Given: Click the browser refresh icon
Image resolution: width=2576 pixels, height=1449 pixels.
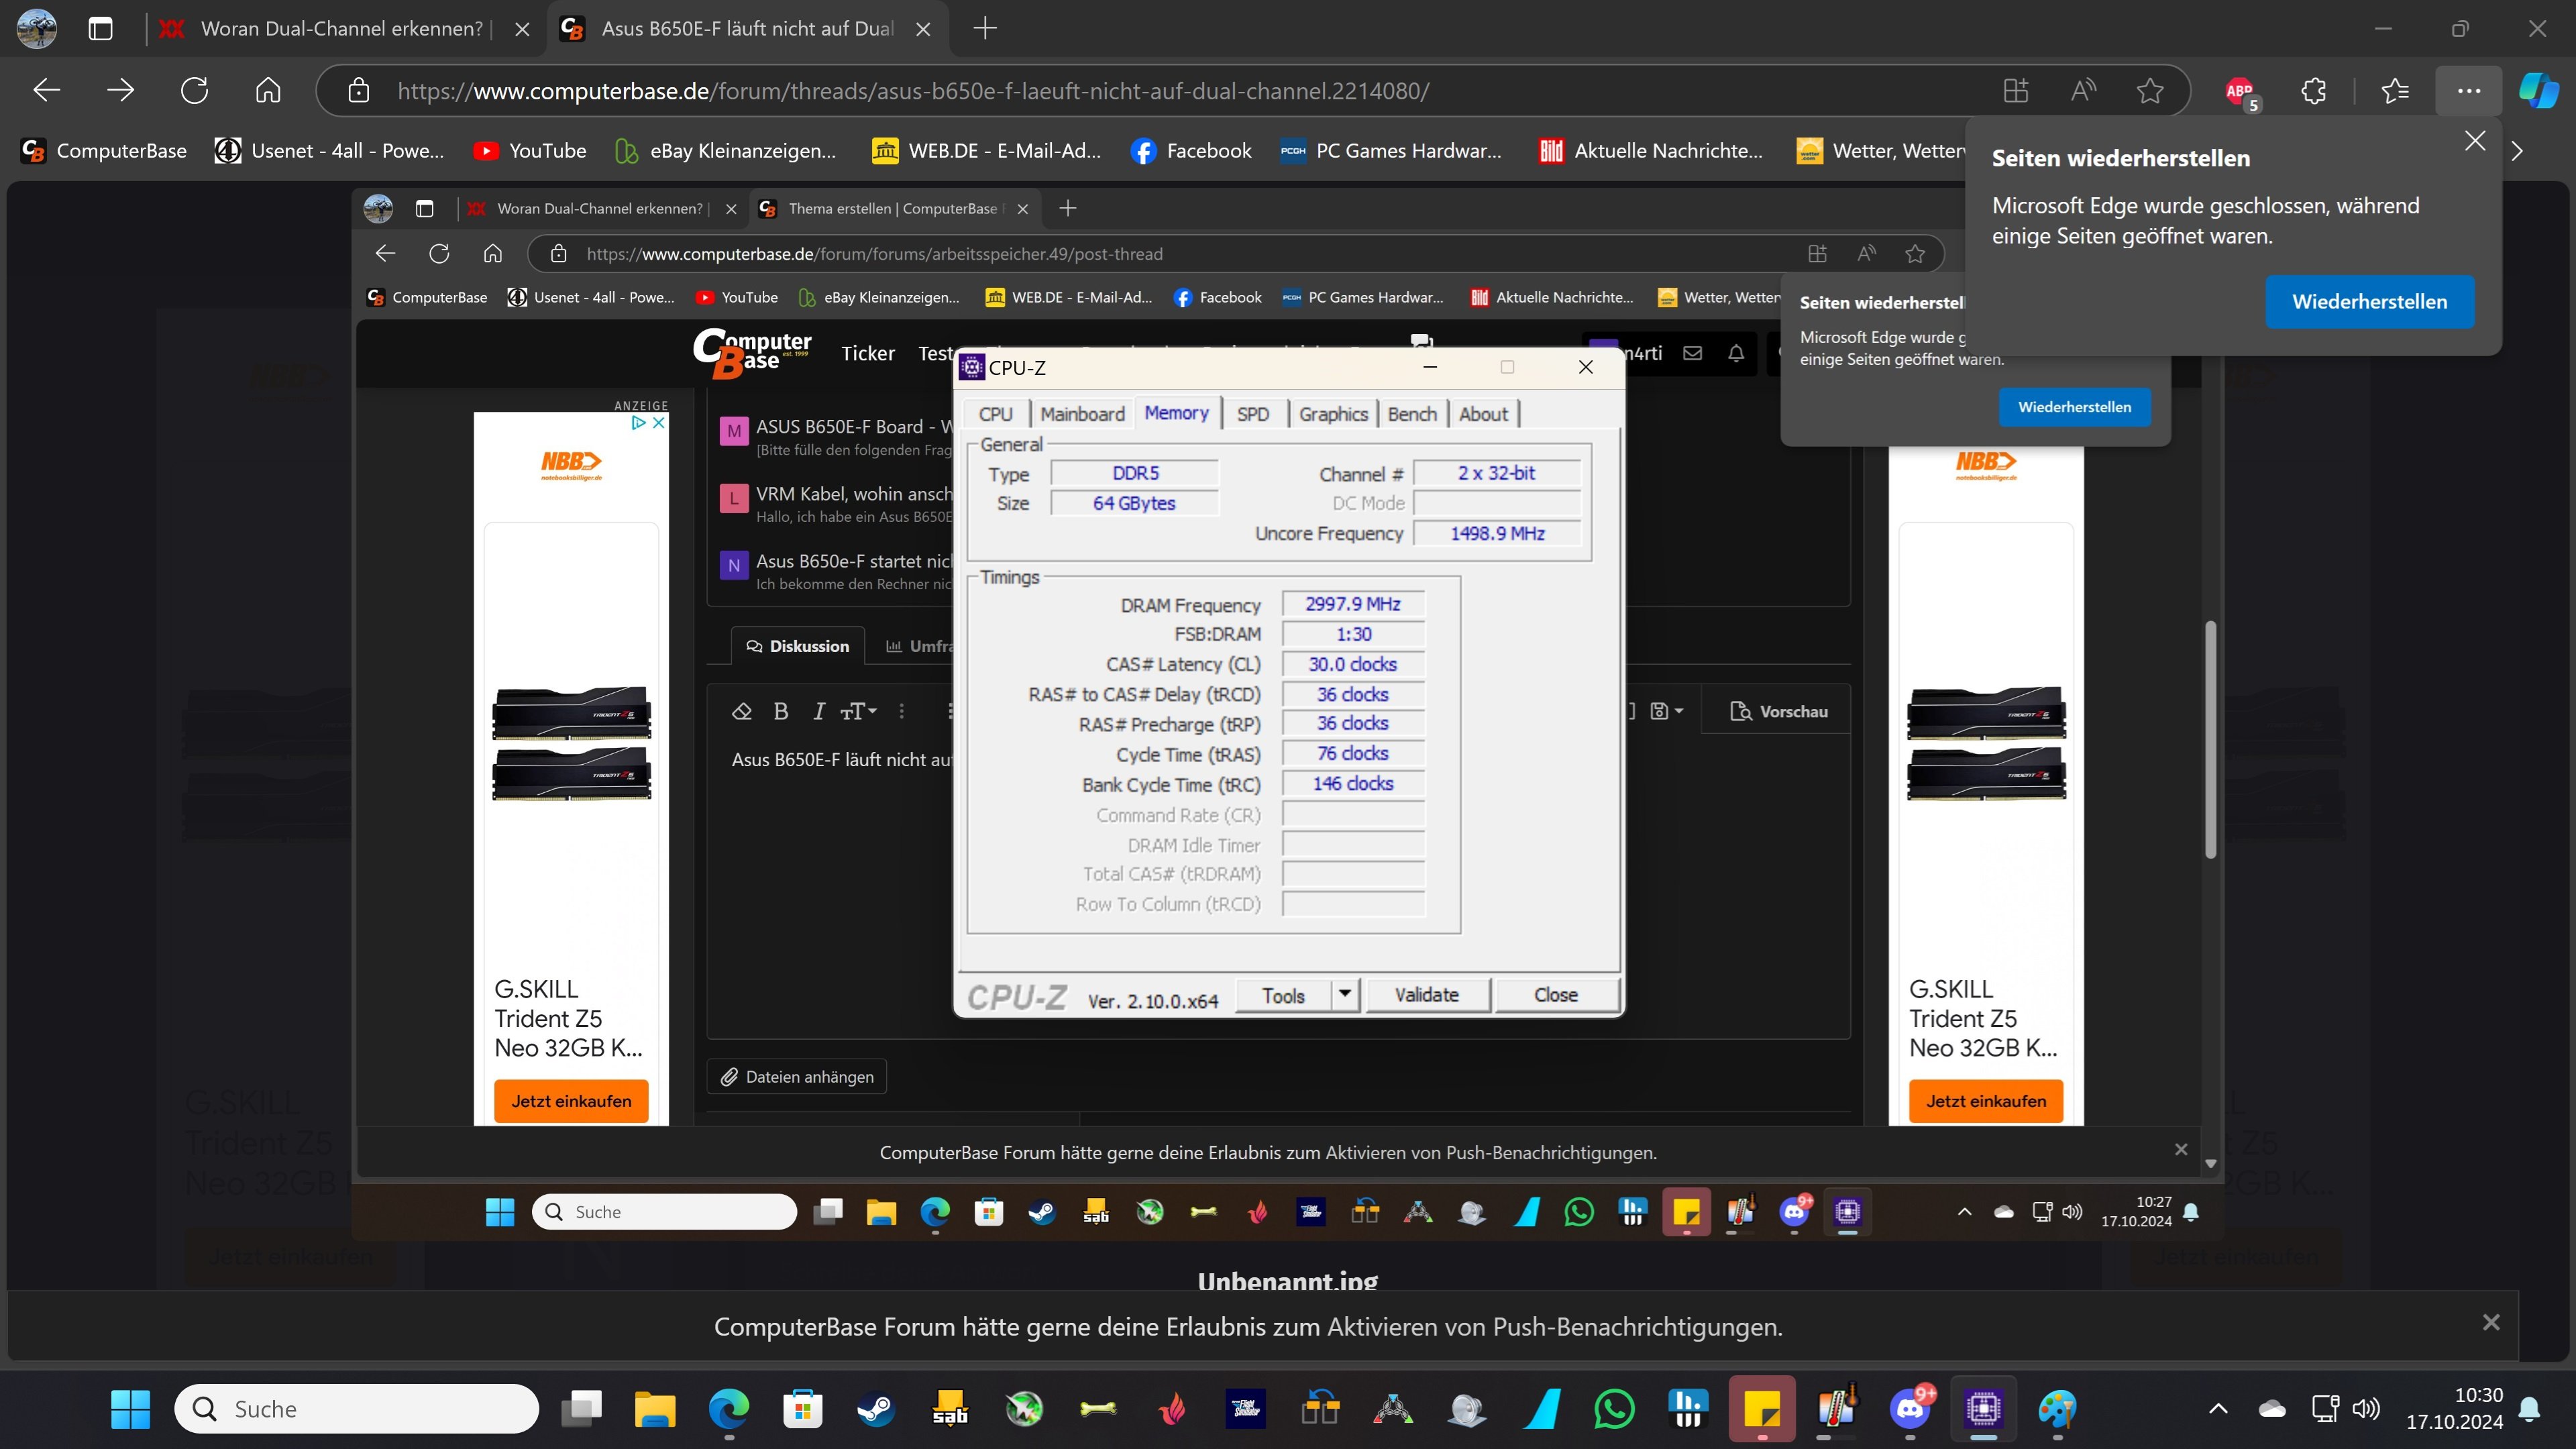Looking at the screenshot, I should pyautogui.click(x=194, y=91).
